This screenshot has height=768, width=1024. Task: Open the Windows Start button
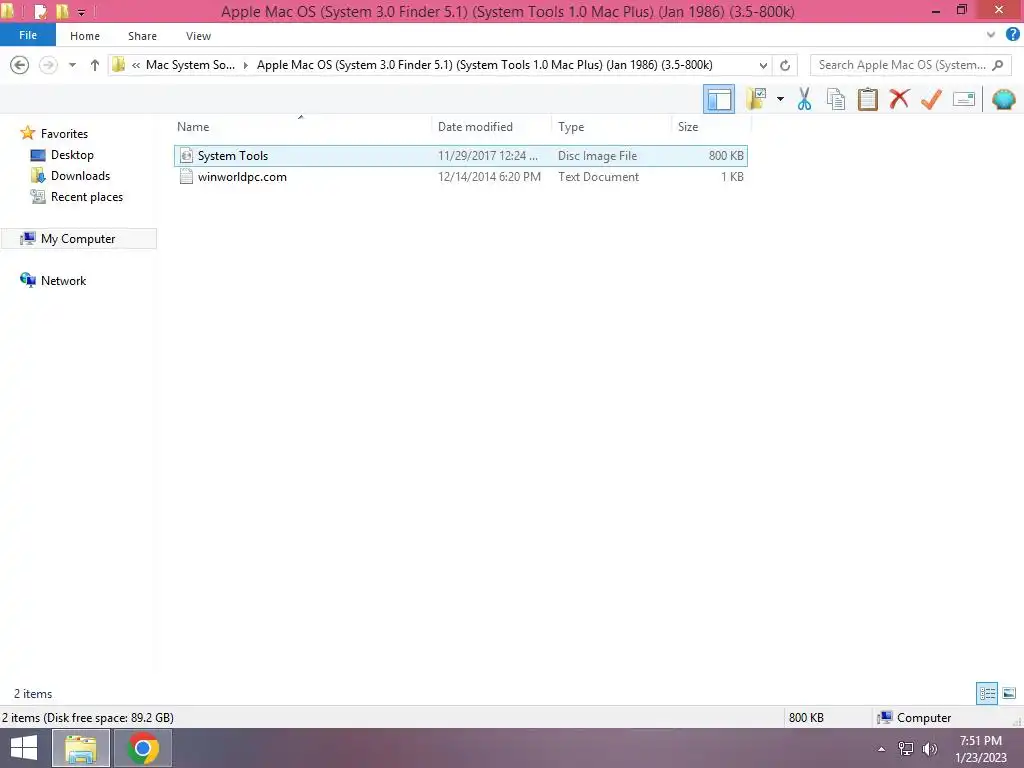[x=24, y=748]
